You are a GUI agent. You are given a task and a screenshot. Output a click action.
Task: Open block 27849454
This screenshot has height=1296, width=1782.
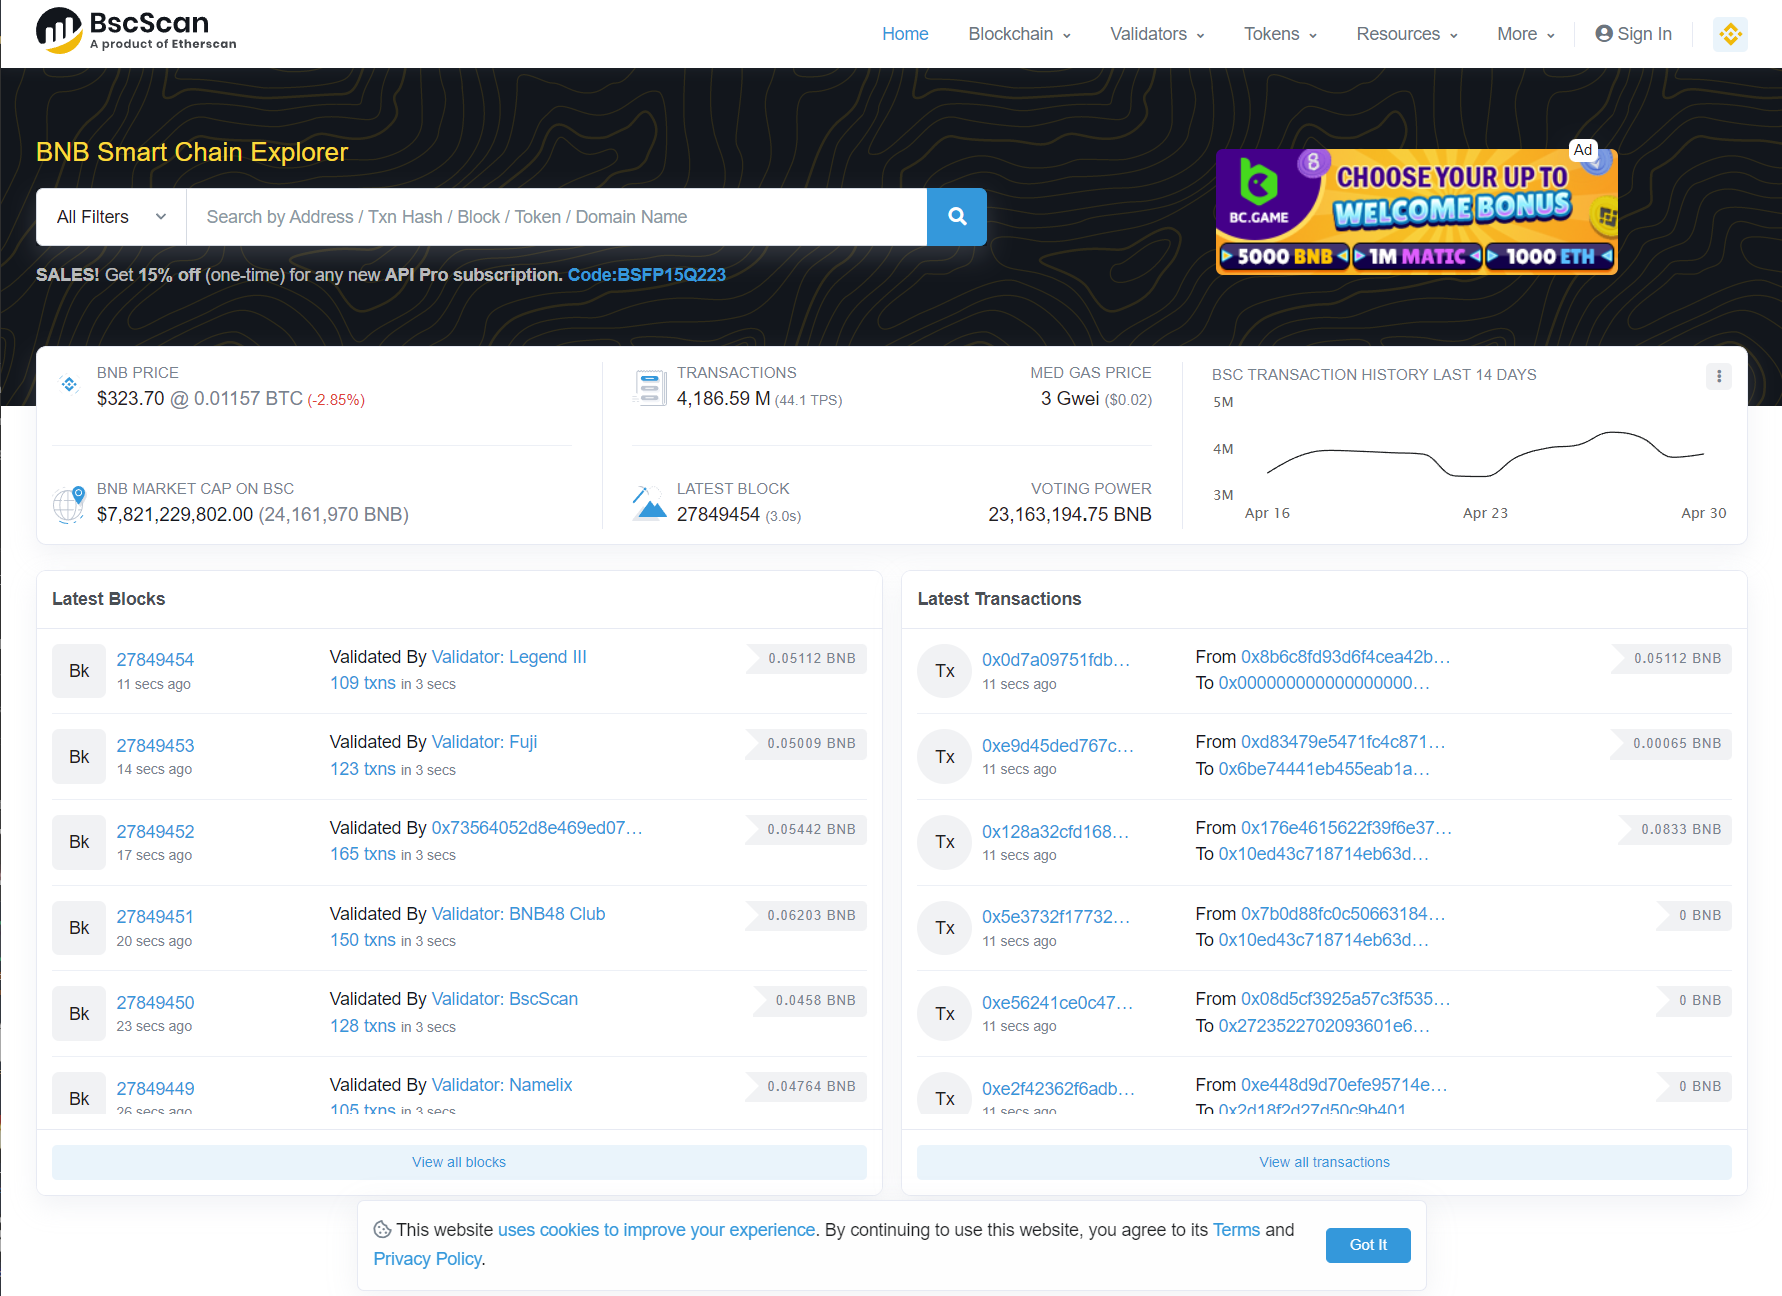point(155,660)
